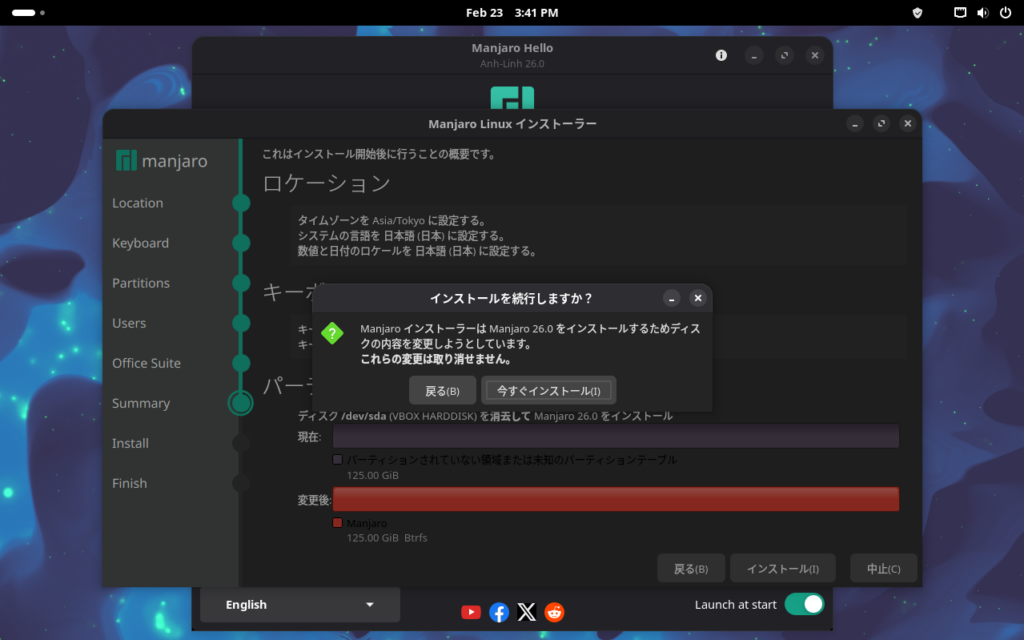Click the red 変更後 partition bar
This screenshot has height=640, width=1024.
click(x=615, y=499)
